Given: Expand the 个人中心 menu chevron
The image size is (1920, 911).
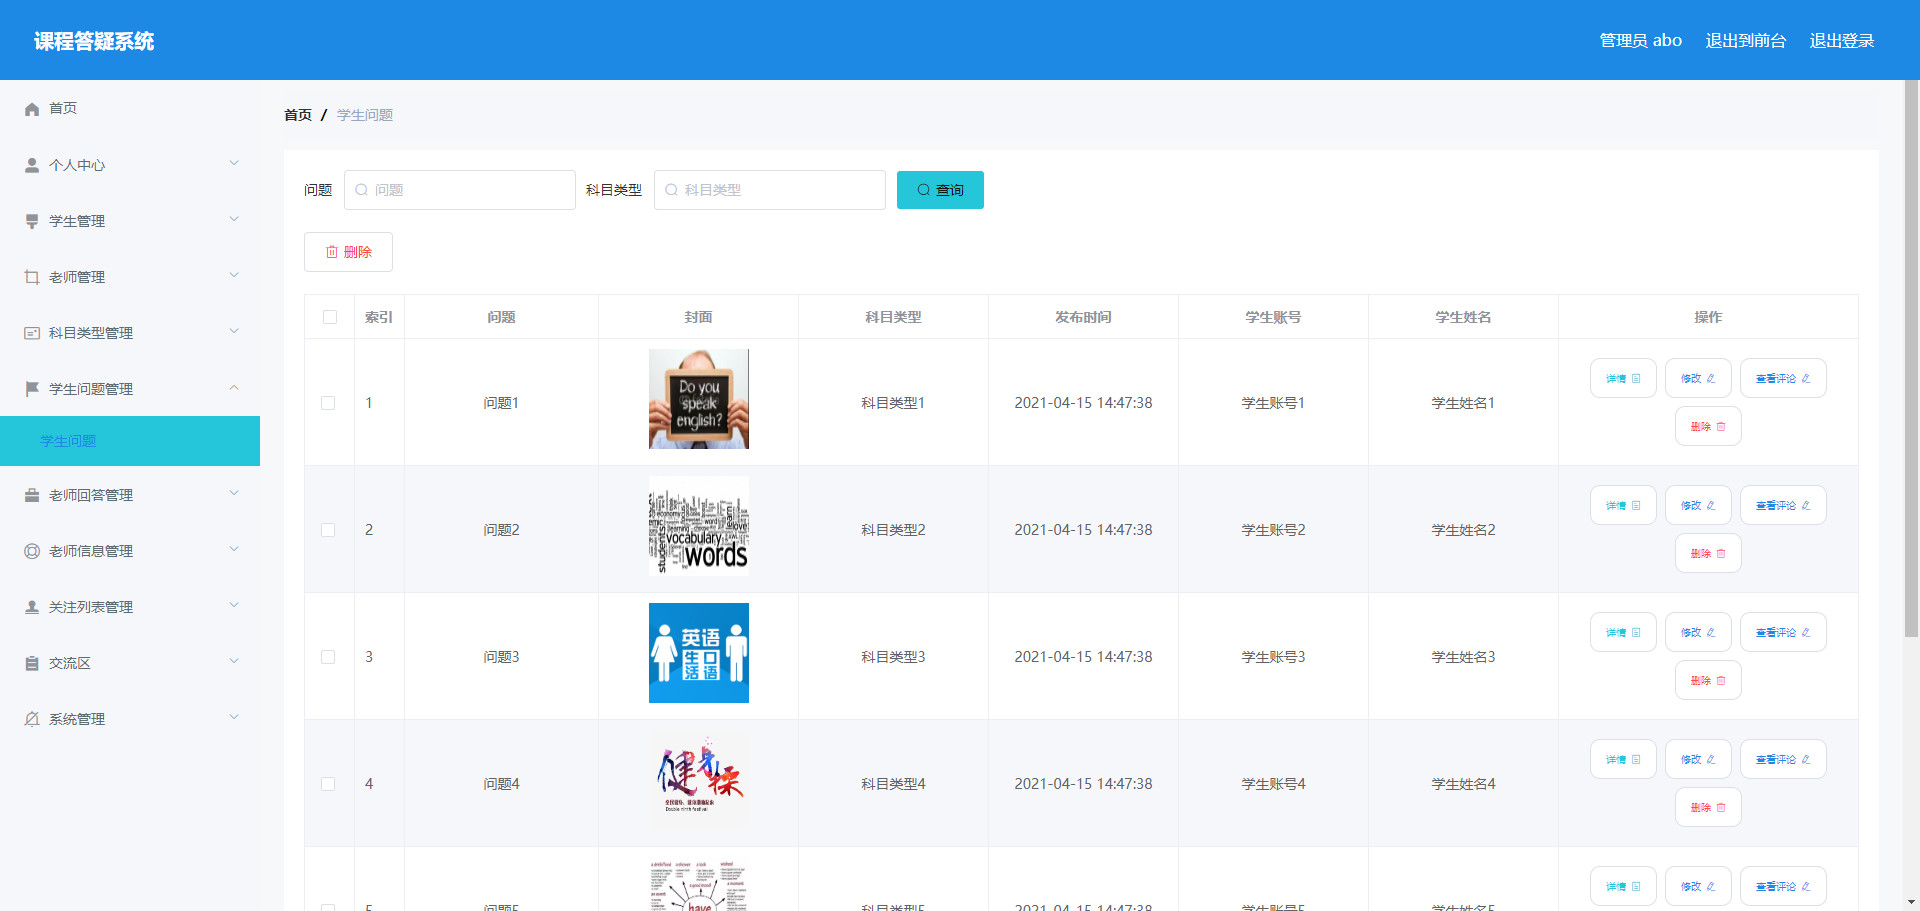Looking at the screenshot, I should click(x=234, y=163).
